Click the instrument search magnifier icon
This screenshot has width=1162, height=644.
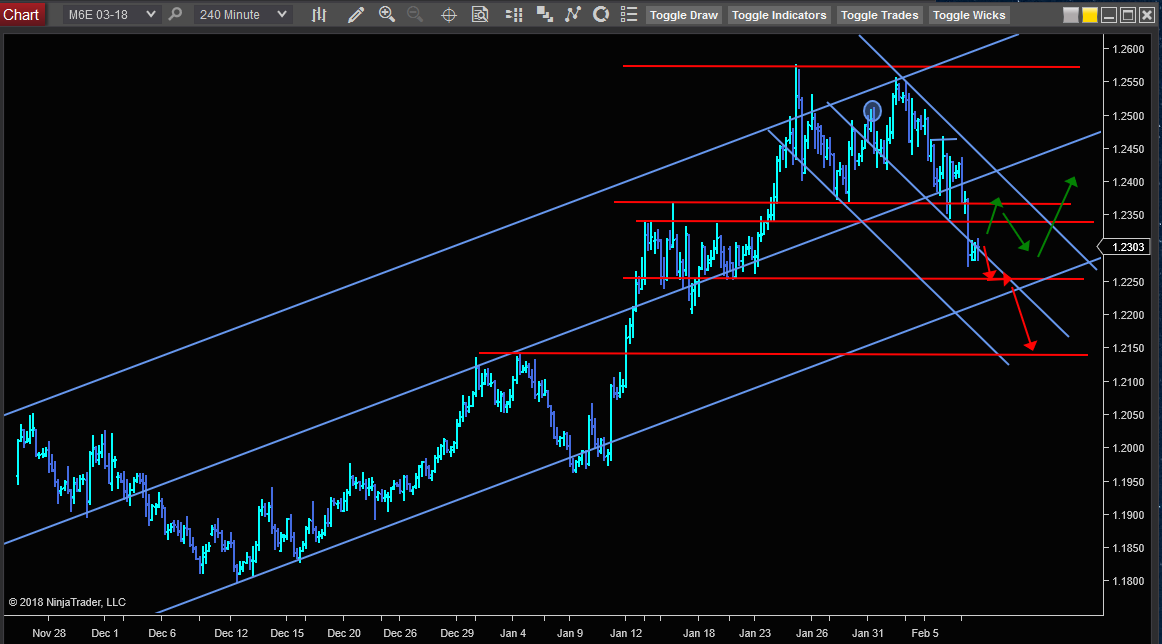pos(176,14)
